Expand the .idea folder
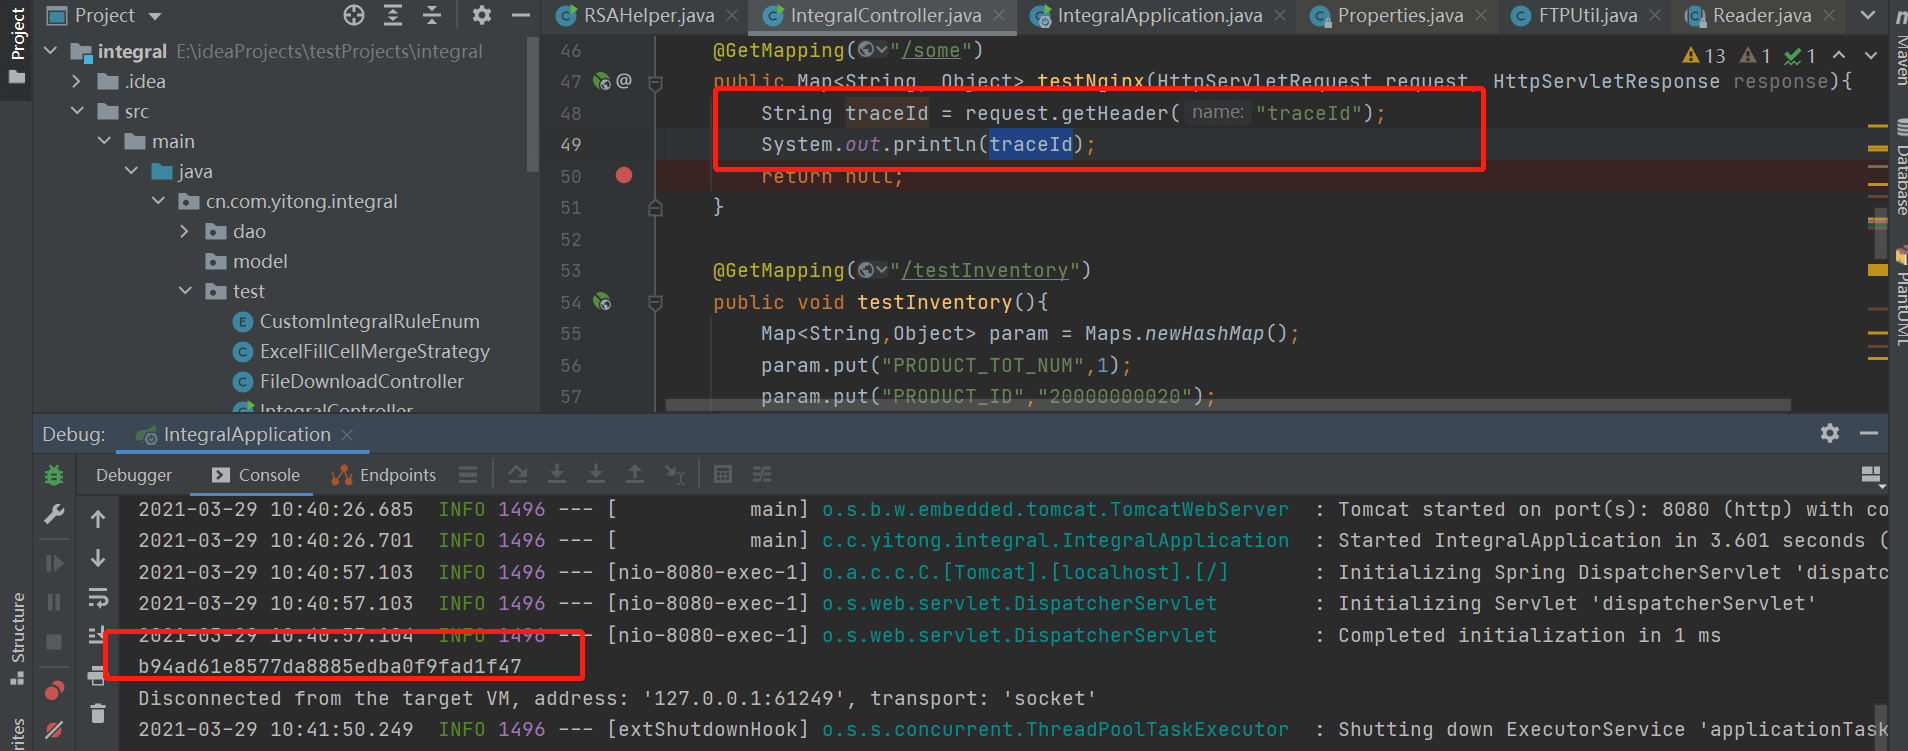Image resolution: width=1908 pixels, height=751 pixels. pyautogui.click(x=77, y=81)
